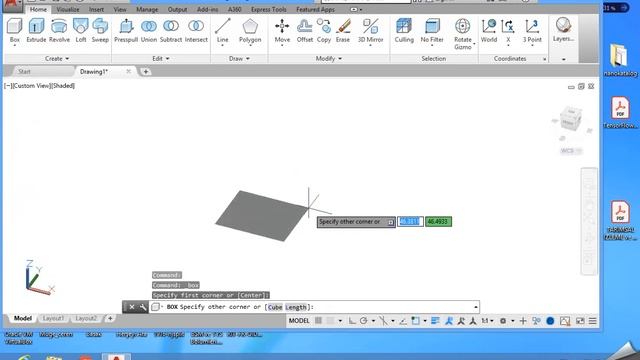Toggle 2D object snap in status bar
The image size is (640, 360).
coord(415,321)
